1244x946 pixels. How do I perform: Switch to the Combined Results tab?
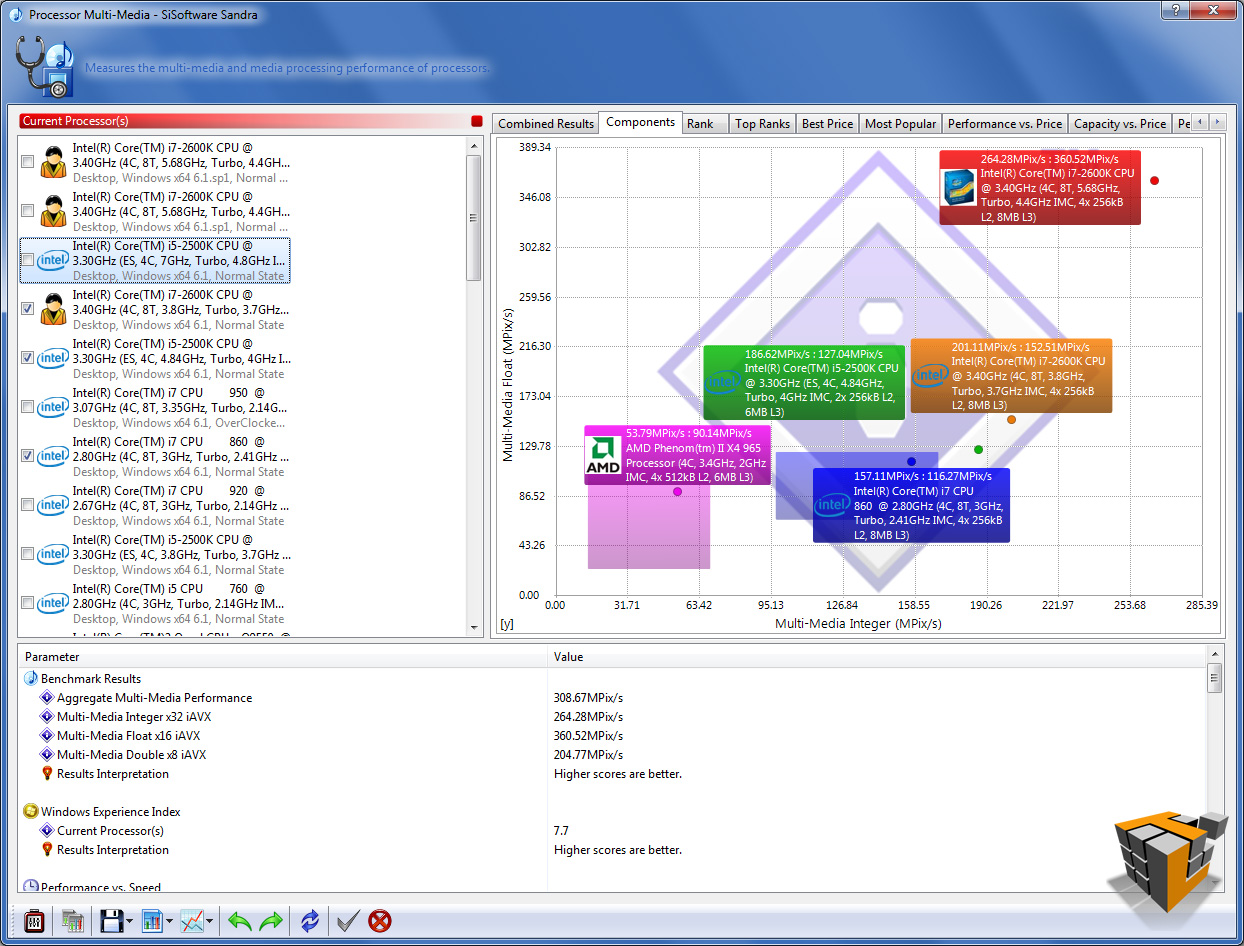[546, 124]
